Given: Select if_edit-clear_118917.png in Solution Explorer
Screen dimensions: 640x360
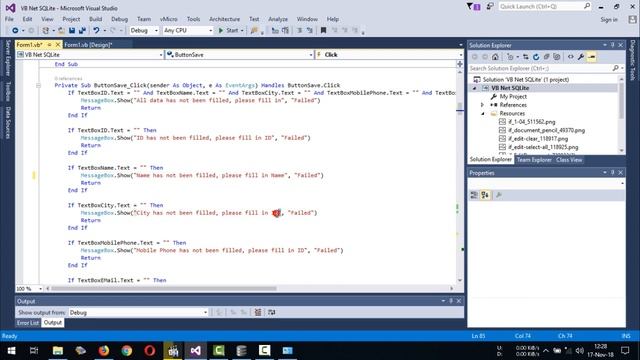Looking at the screenshot, I should [538, 139].
